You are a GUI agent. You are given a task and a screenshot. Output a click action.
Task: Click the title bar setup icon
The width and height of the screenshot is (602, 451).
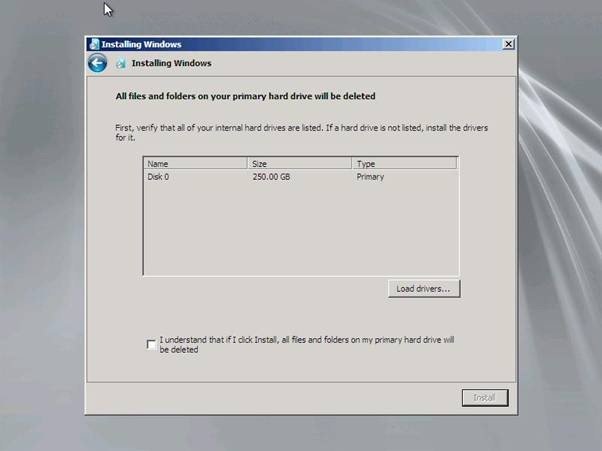tap(94, 44)
